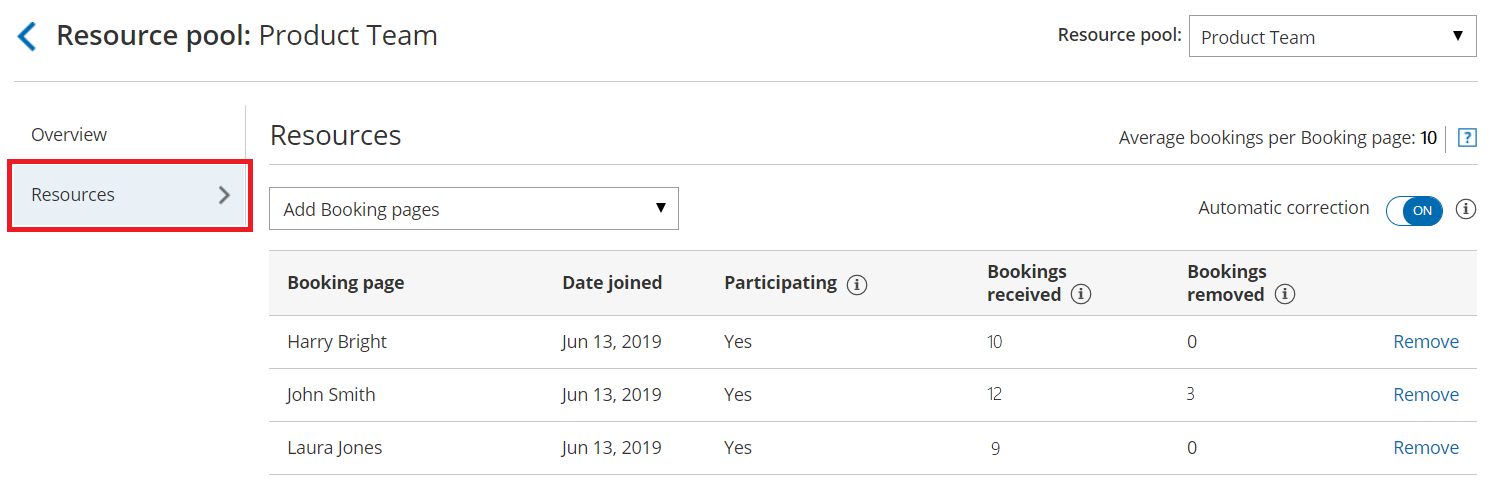Click the Booking page column header
1493x496 pixels.
coord(345,283)
